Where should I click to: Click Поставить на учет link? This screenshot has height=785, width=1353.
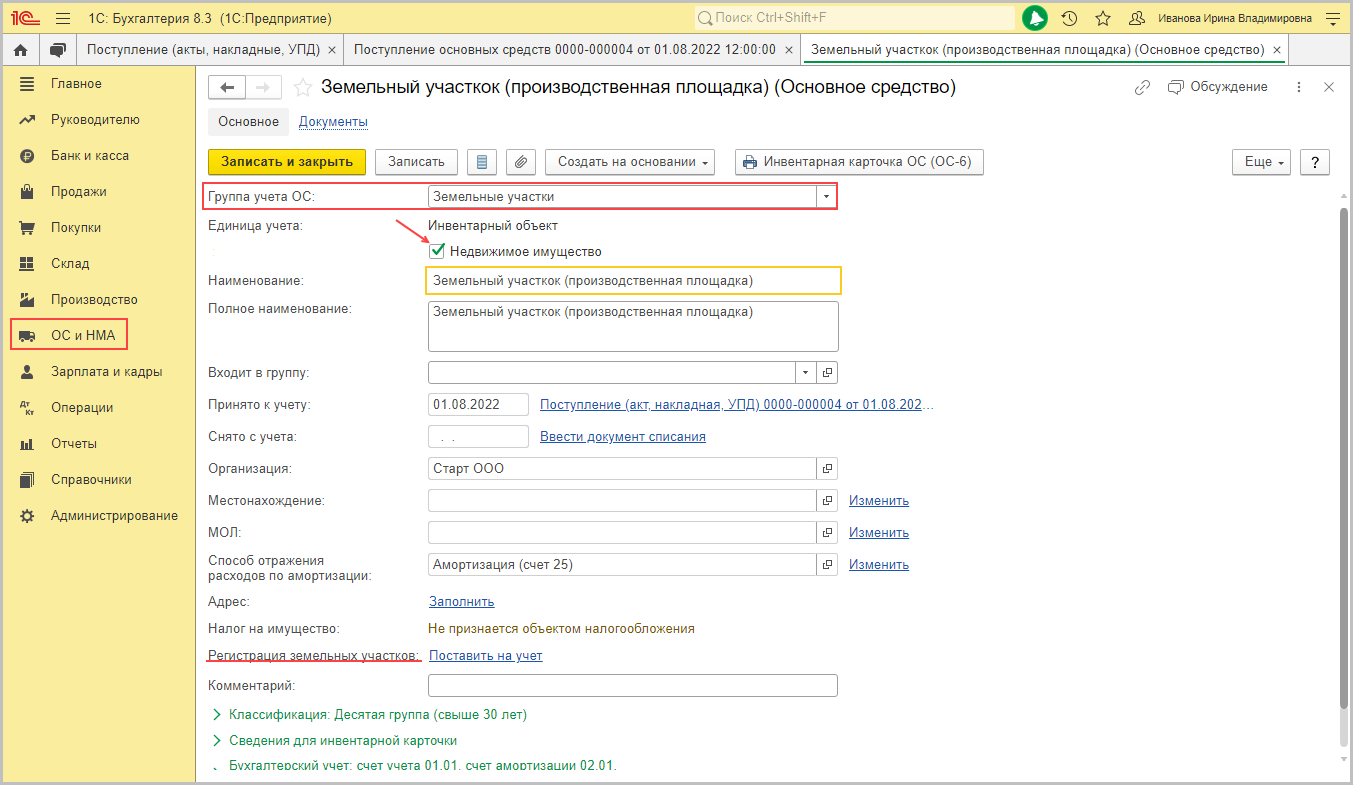pos(485,656)
